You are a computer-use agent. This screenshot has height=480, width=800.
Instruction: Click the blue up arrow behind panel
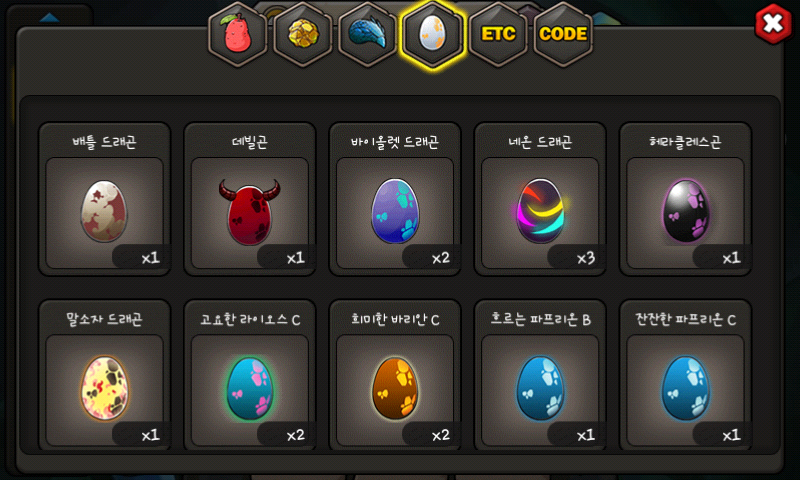point(49,18)
